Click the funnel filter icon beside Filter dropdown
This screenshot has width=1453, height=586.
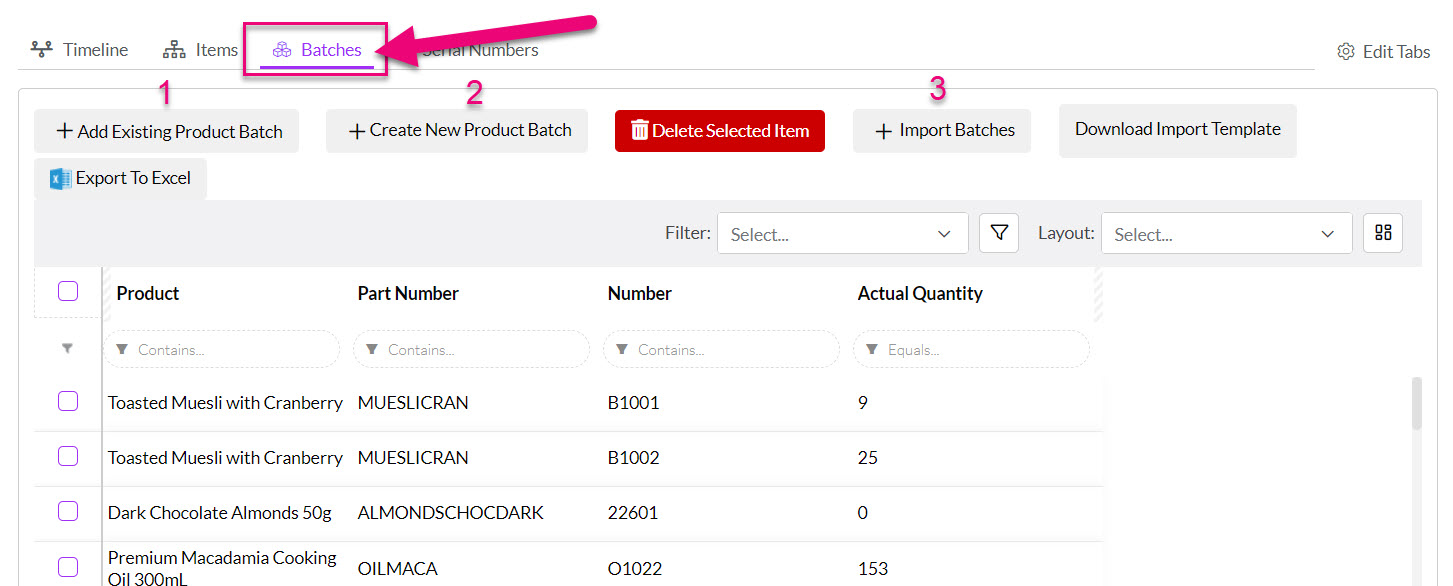pos(998,232)
